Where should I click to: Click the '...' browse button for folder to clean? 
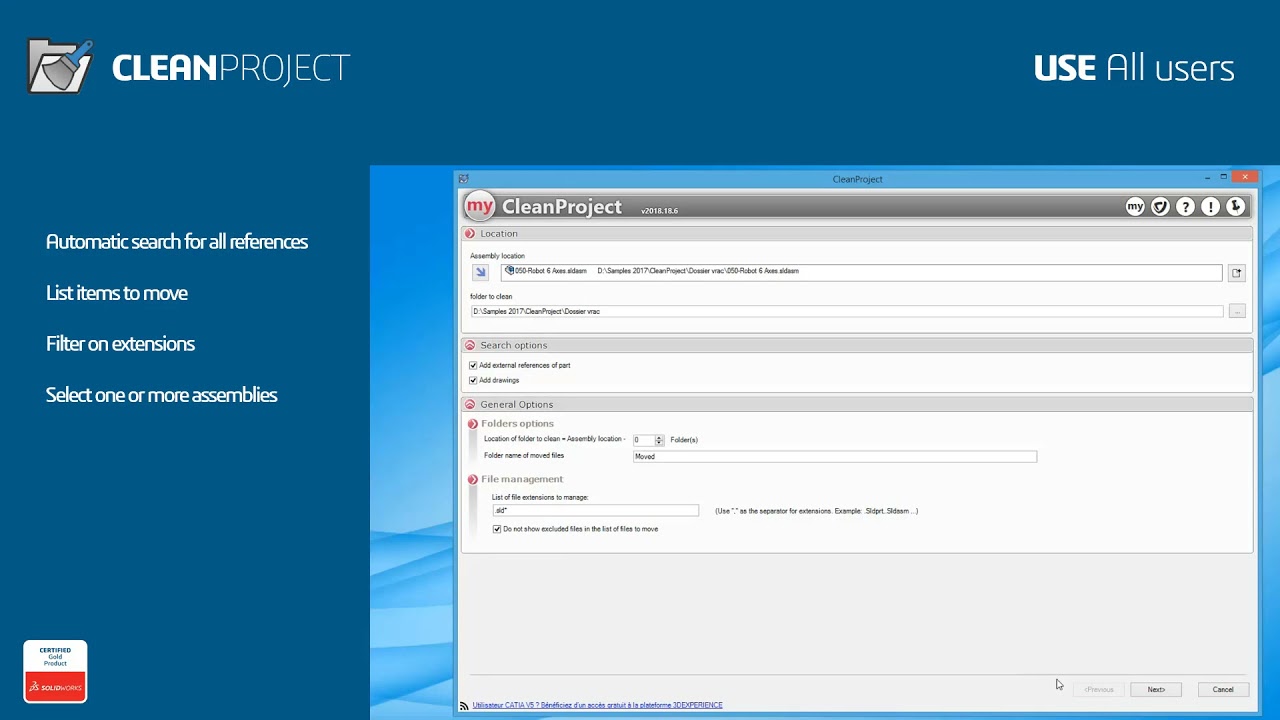[x=1237, y=311]
